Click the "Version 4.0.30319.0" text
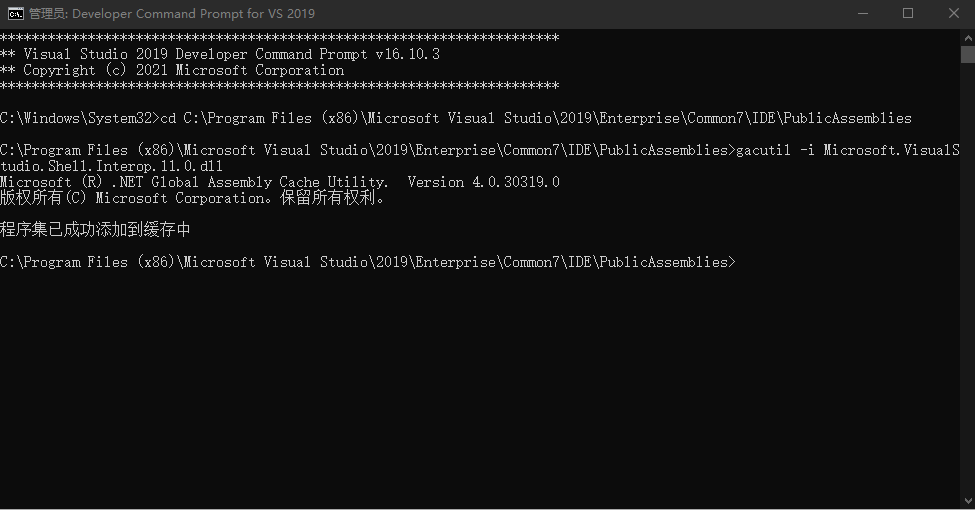This screenshot has width=975, height=510. [x=483, y=182]
